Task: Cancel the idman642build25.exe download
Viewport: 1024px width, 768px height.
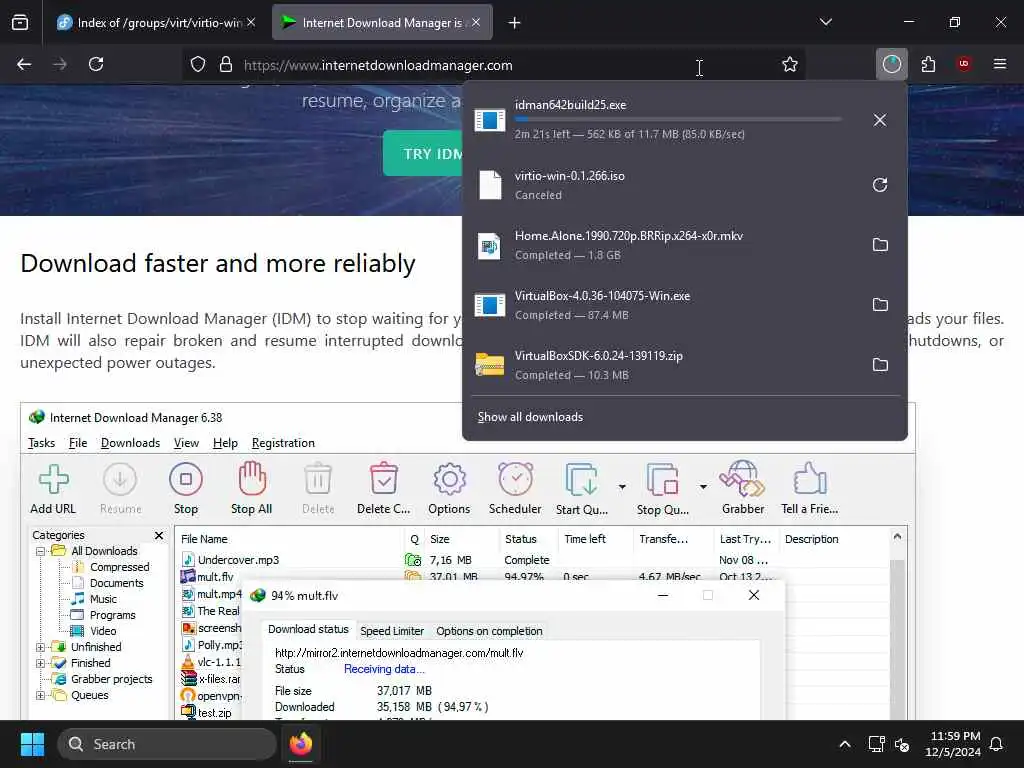Action: point(880,120)
